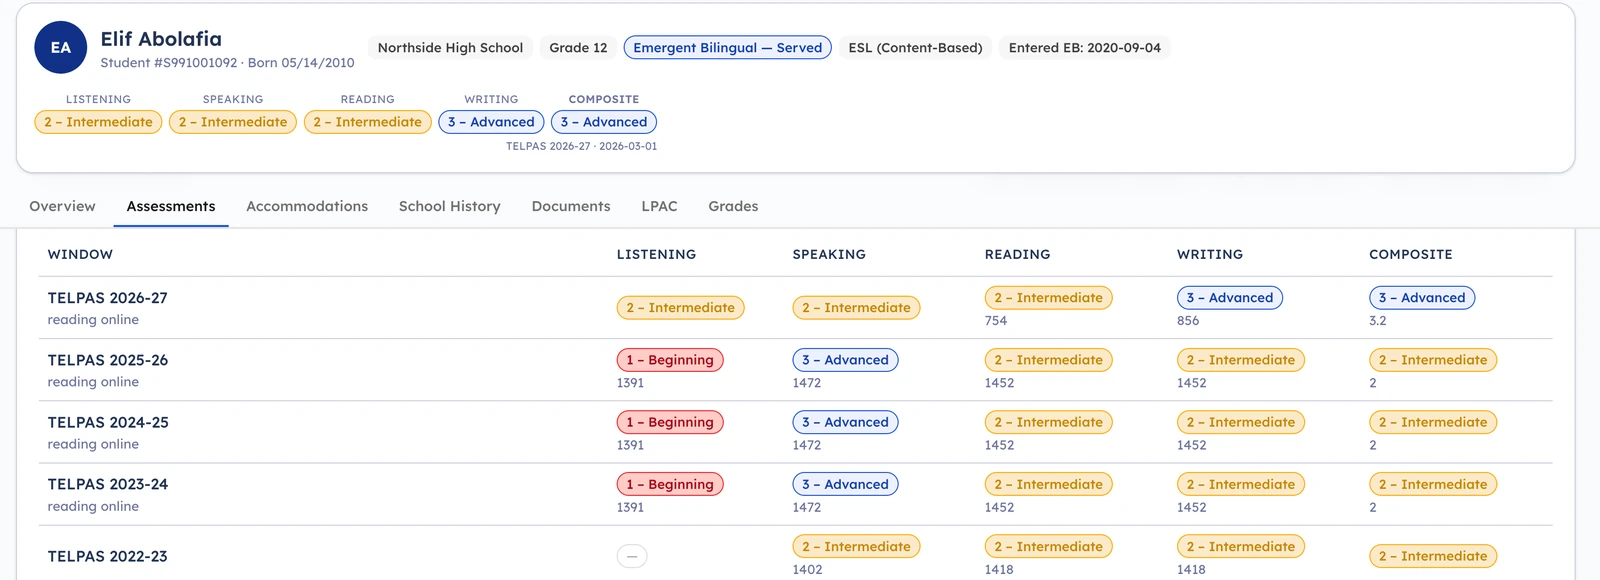The width and height of the screenshot is (1600, 580).
Task: Click header Reading 2 – Intermediate badge
Action: (x=367, y=122)
